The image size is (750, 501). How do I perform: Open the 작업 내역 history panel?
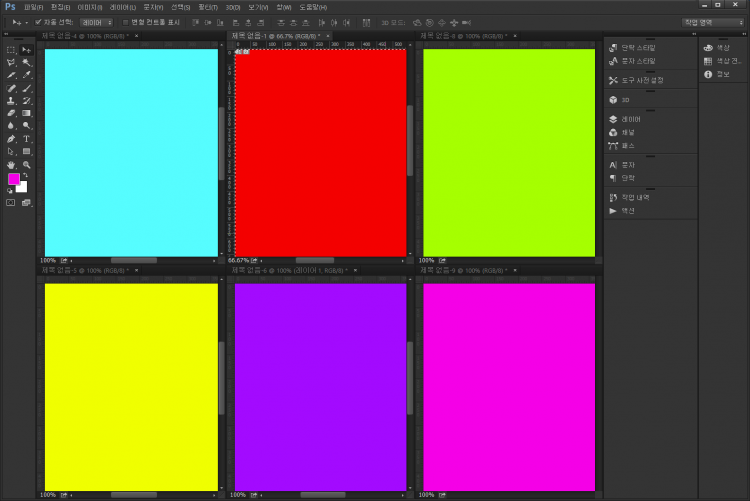(634, 198)
